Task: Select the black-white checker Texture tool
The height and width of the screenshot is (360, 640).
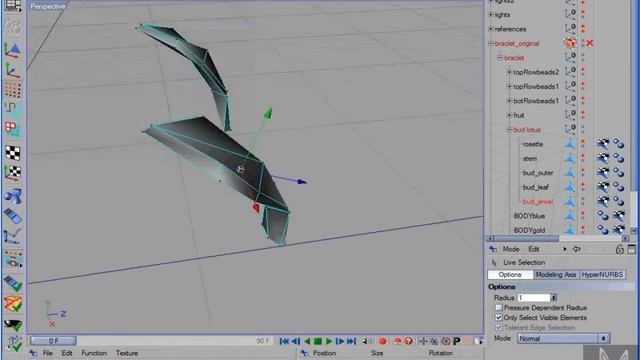Action: 13,153
